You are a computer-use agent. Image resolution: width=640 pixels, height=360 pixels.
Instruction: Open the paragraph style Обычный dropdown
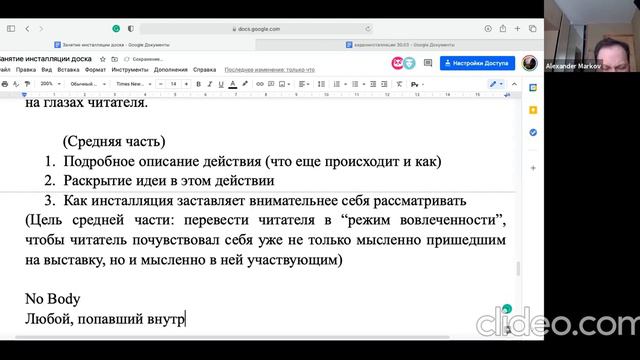coord(88,84)
